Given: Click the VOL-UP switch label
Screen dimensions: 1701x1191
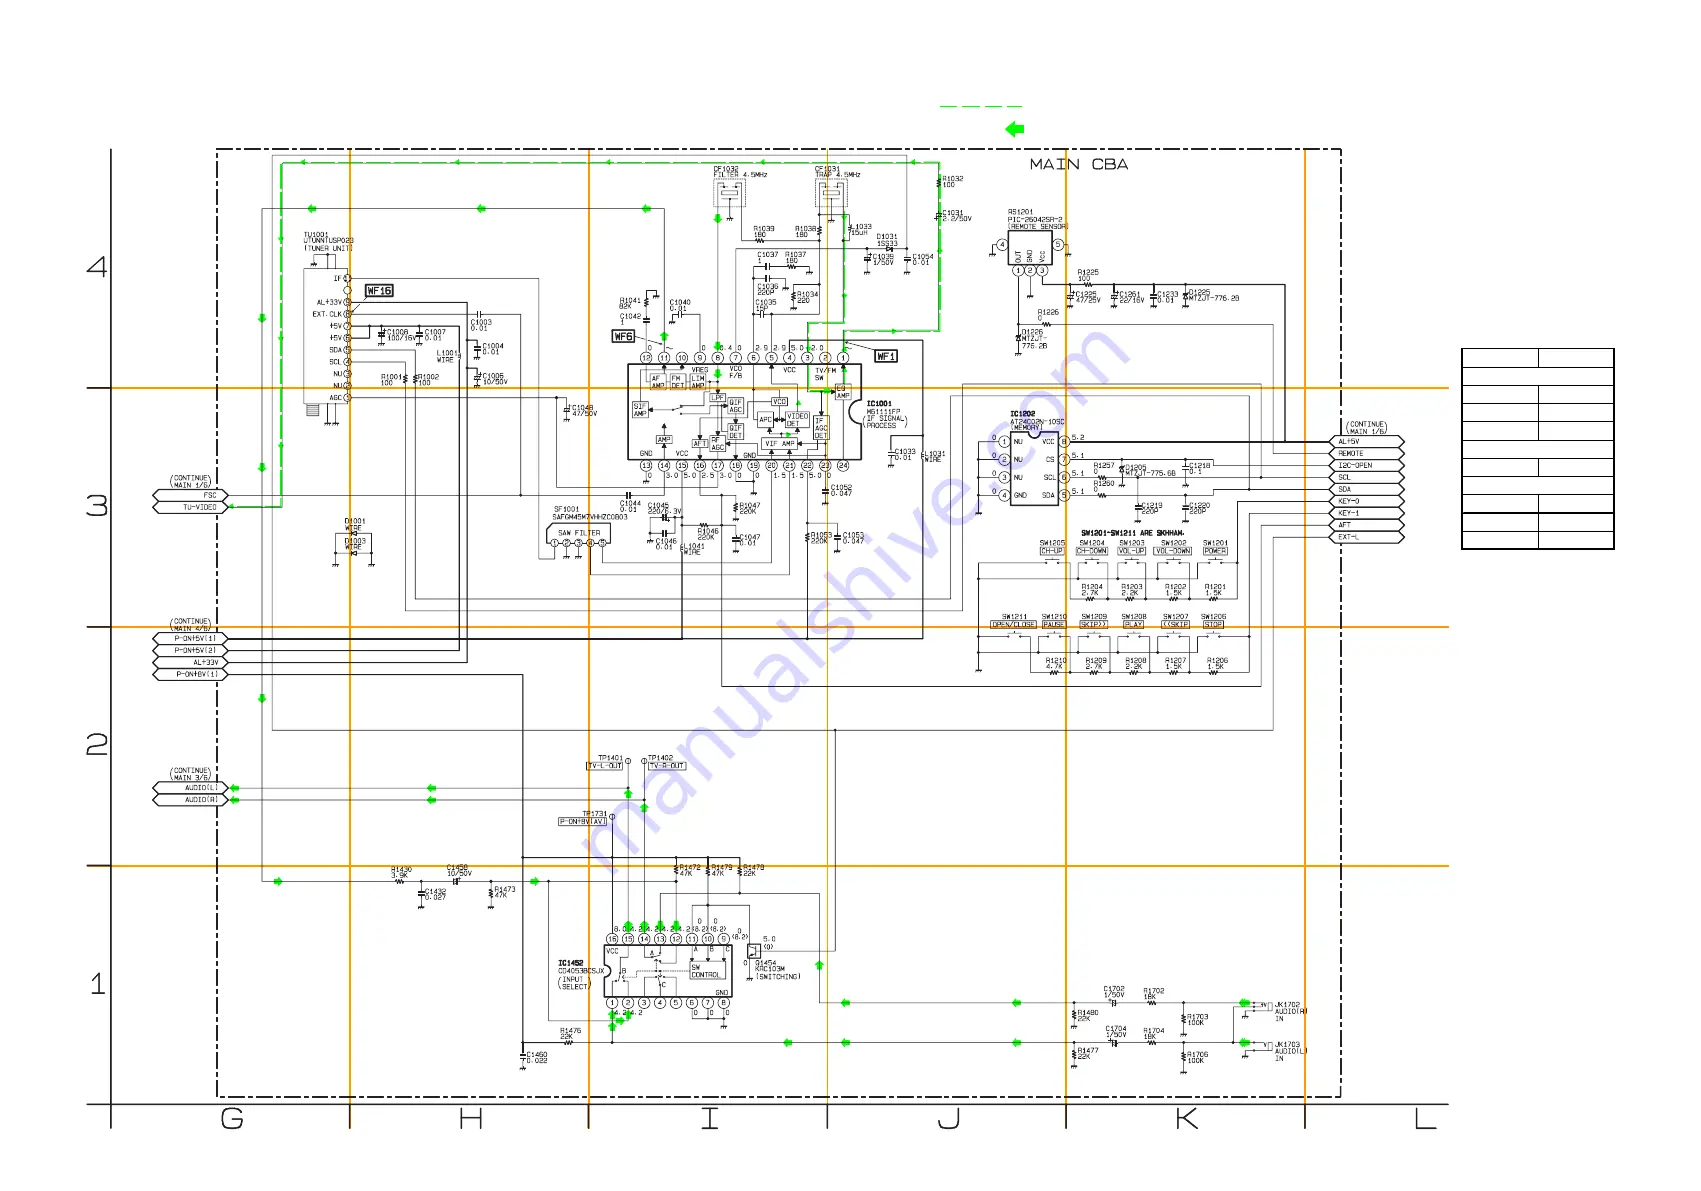Looking at the screenshot, I should 1132,551.
